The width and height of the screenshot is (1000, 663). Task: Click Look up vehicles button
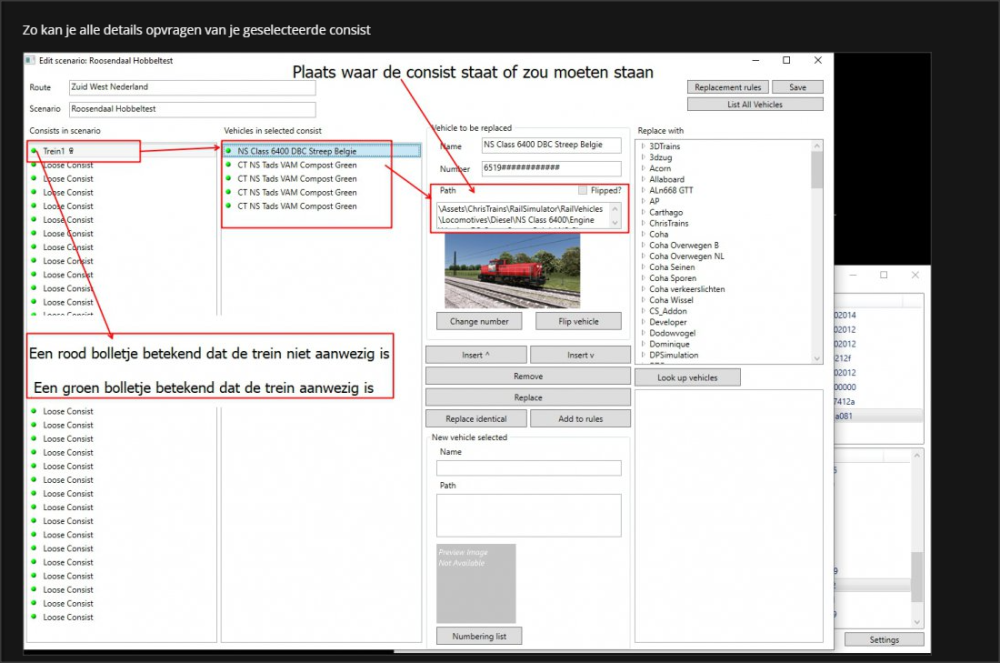(687, 377)
